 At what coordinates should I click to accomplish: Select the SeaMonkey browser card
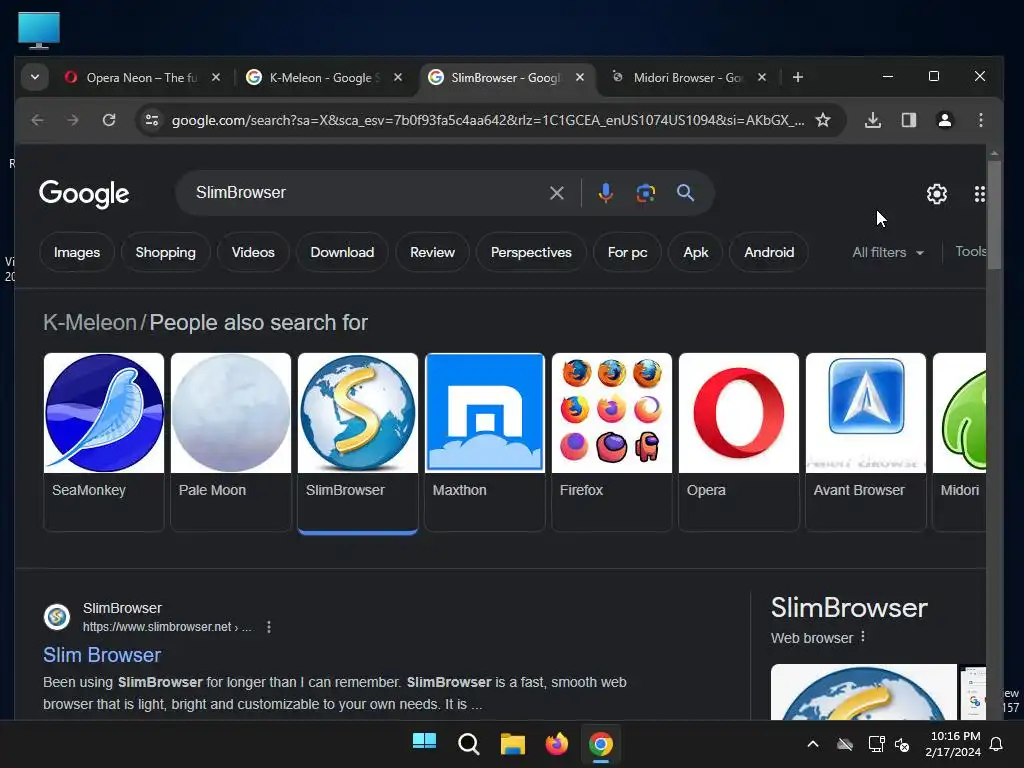tap(104, 442)
